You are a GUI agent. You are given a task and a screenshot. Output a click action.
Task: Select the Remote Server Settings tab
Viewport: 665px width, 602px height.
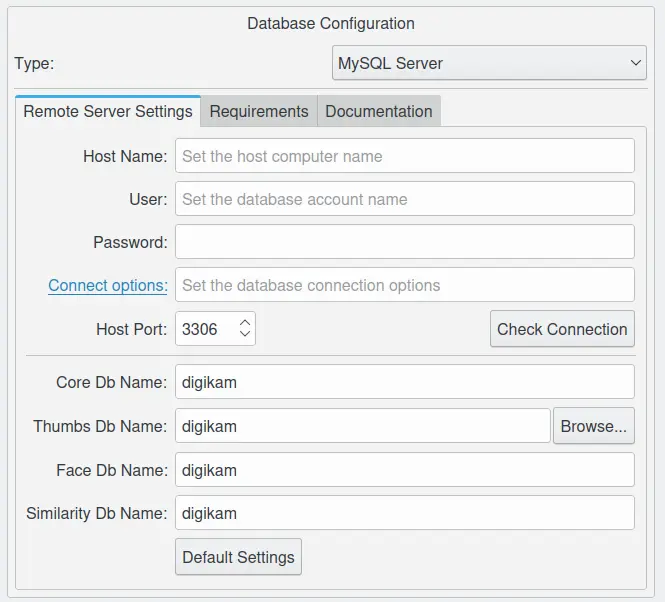[x=108, y=111]
